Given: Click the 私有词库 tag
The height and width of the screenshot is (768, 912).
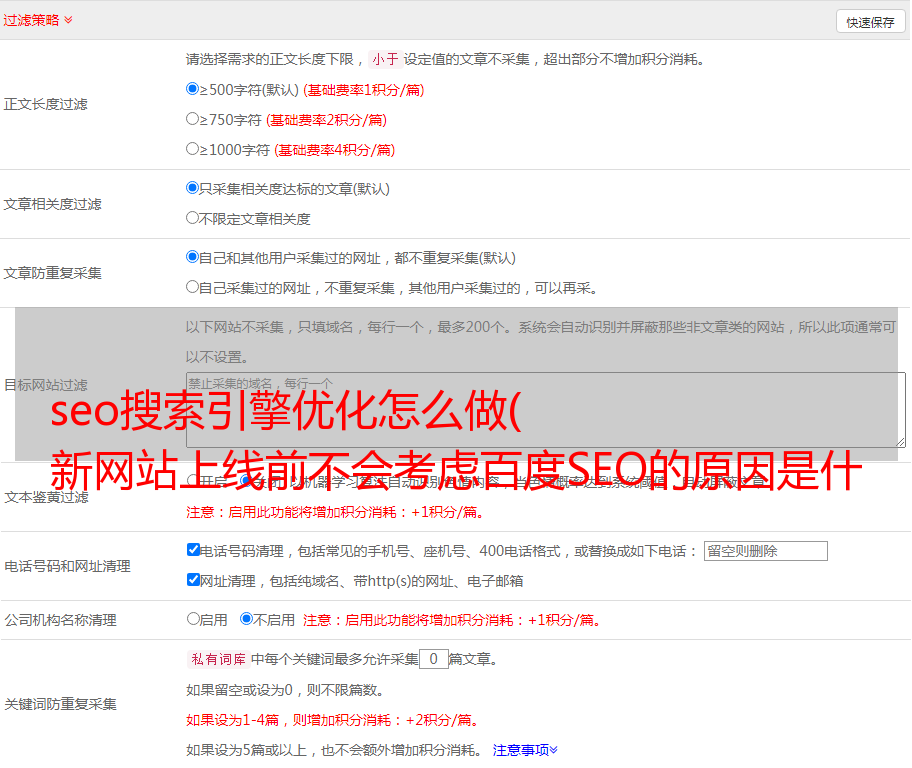Looking at the screenshot, I should pyautogui.click(x=219, y=659).
